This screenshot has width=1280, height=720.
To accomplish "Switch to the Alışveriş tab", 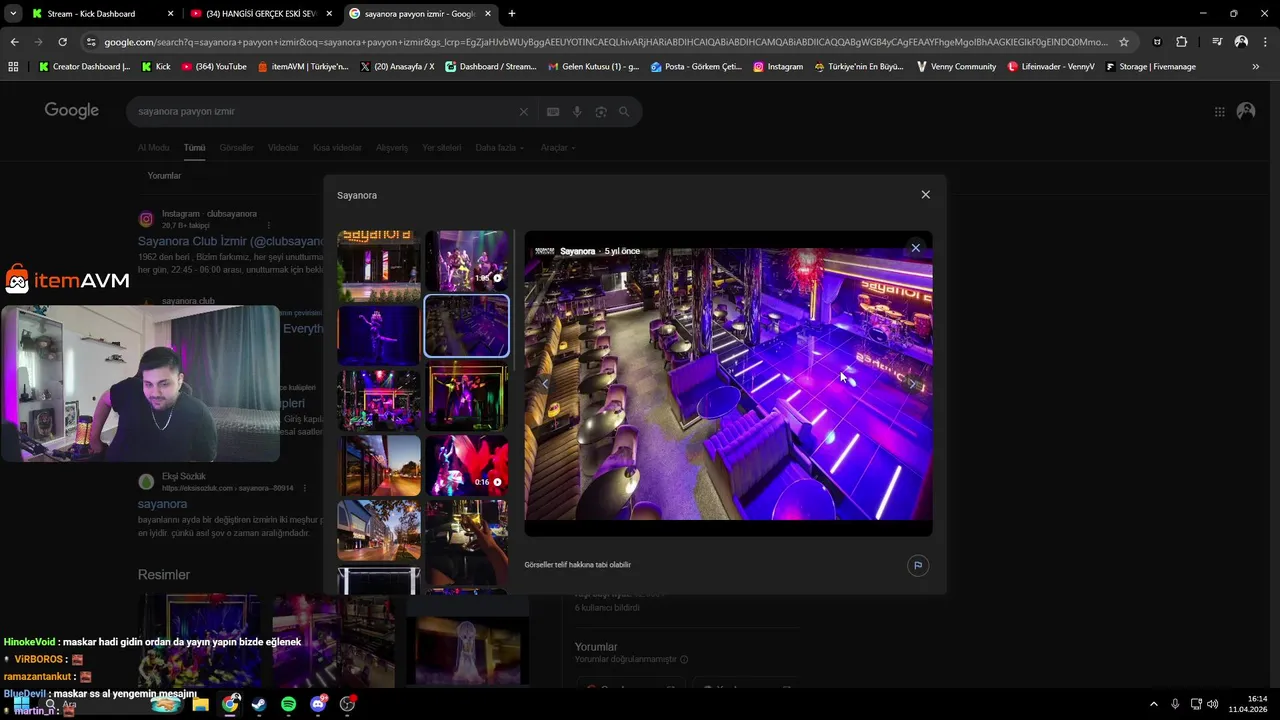I will click(x=392, y=148).
